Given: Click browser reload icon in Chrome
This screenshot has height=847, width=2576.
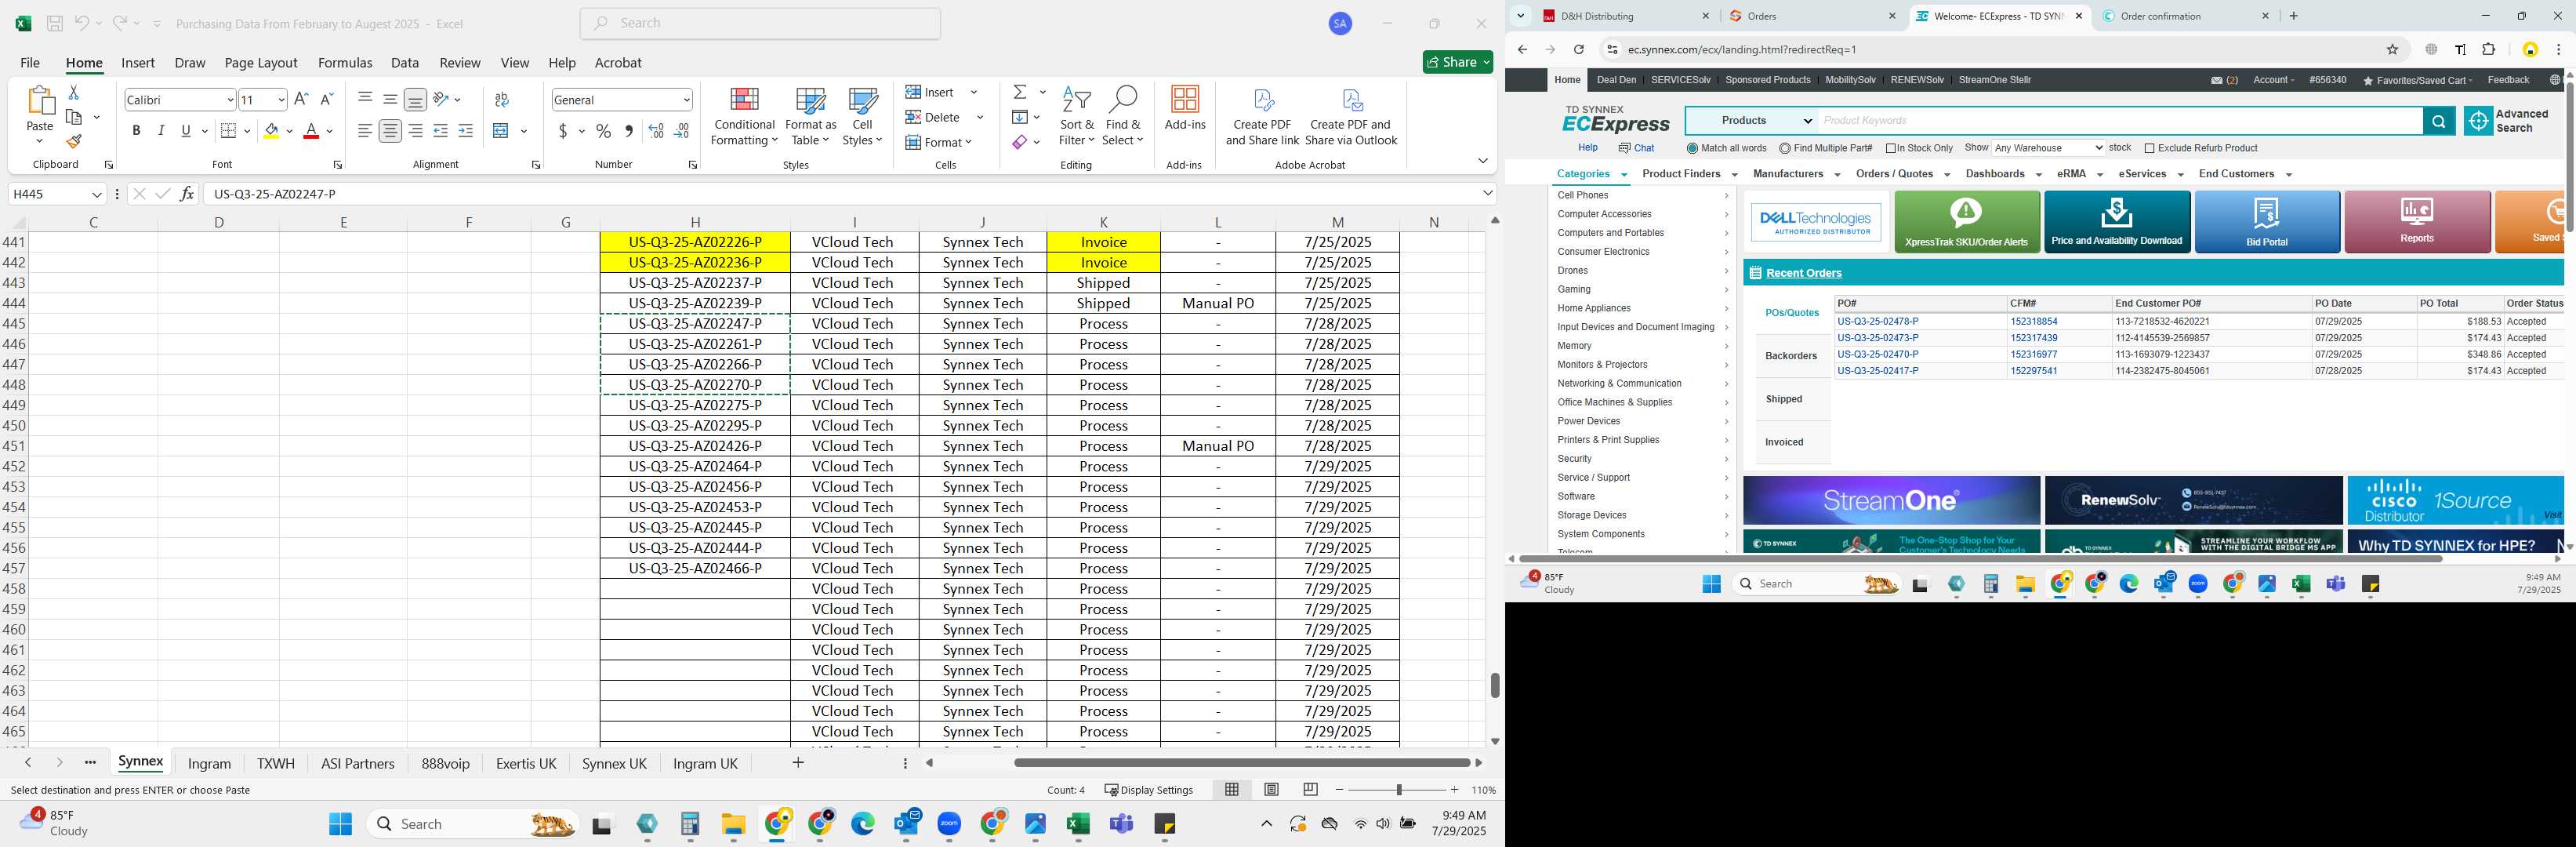Looking at the screenshot, I should 1578,49.
